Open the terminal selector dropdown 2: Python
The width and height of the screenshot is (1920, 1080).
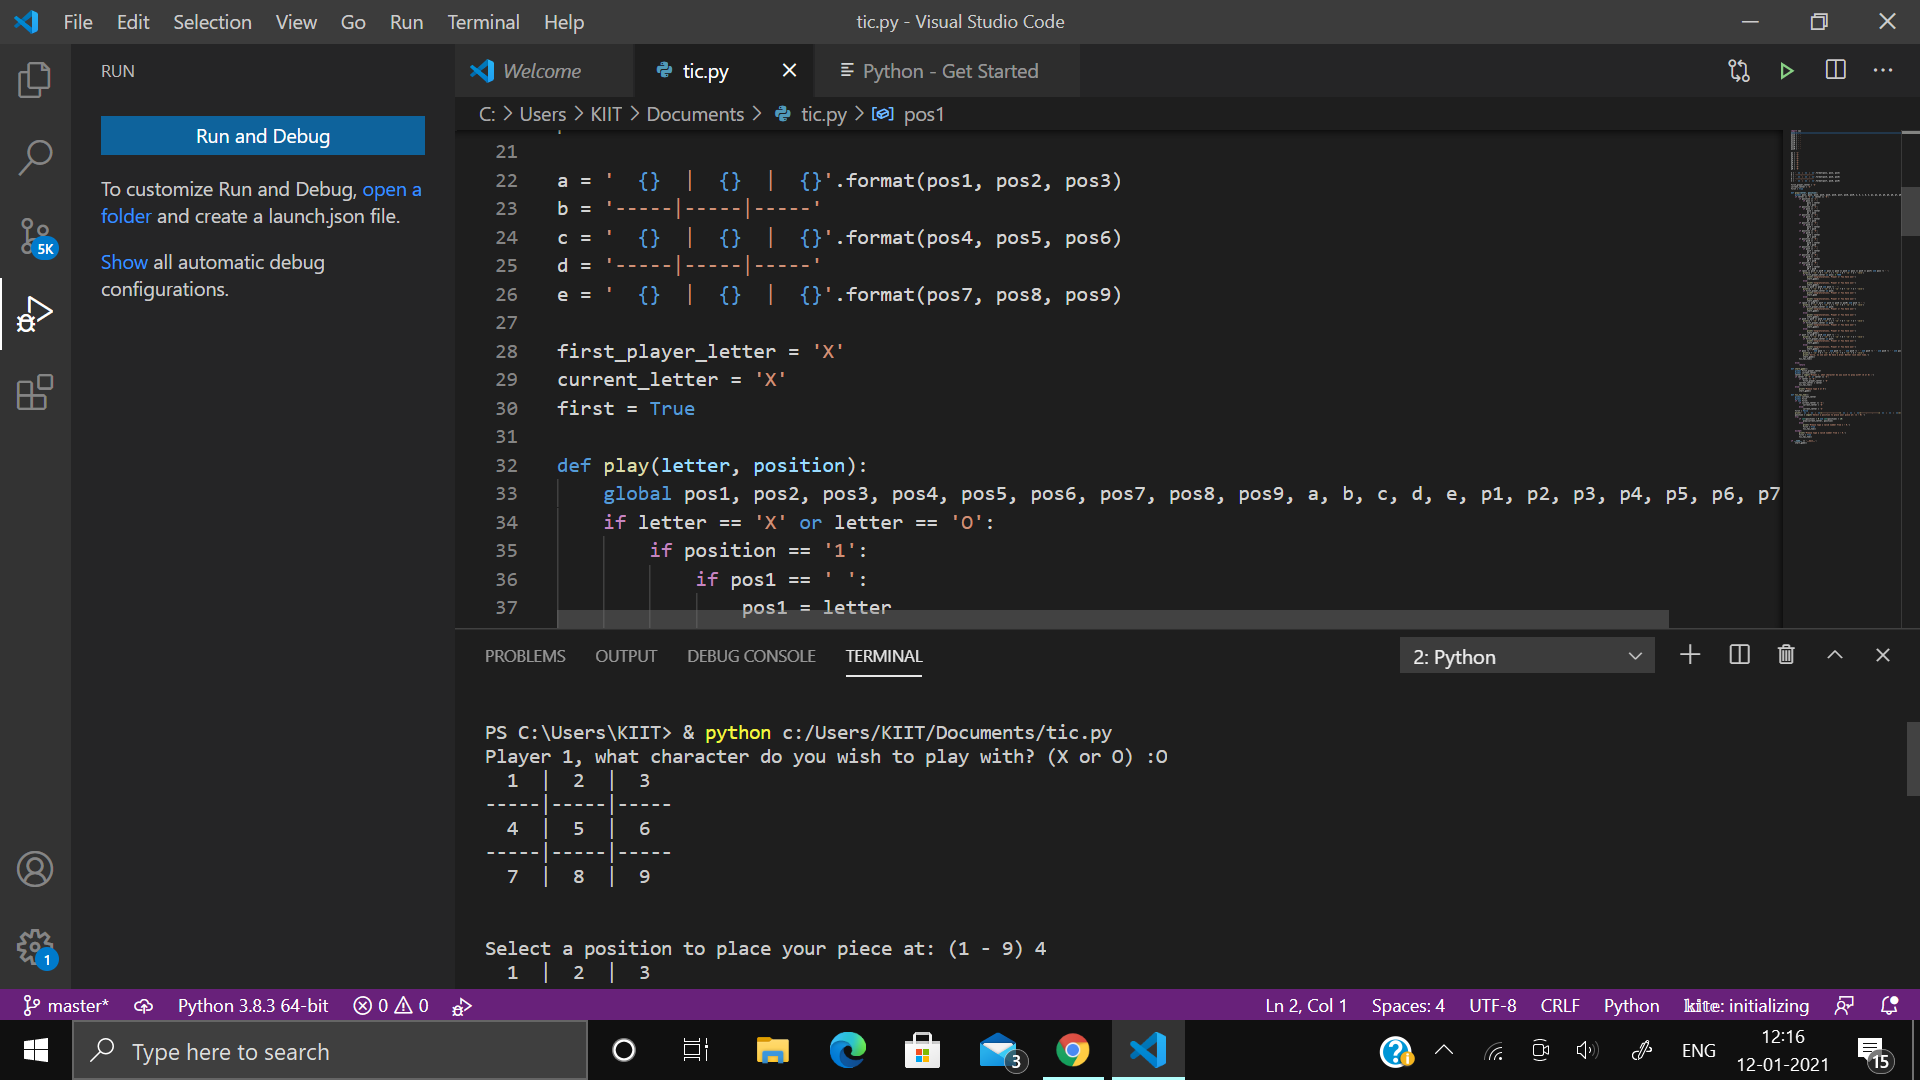pos(1526,657)
